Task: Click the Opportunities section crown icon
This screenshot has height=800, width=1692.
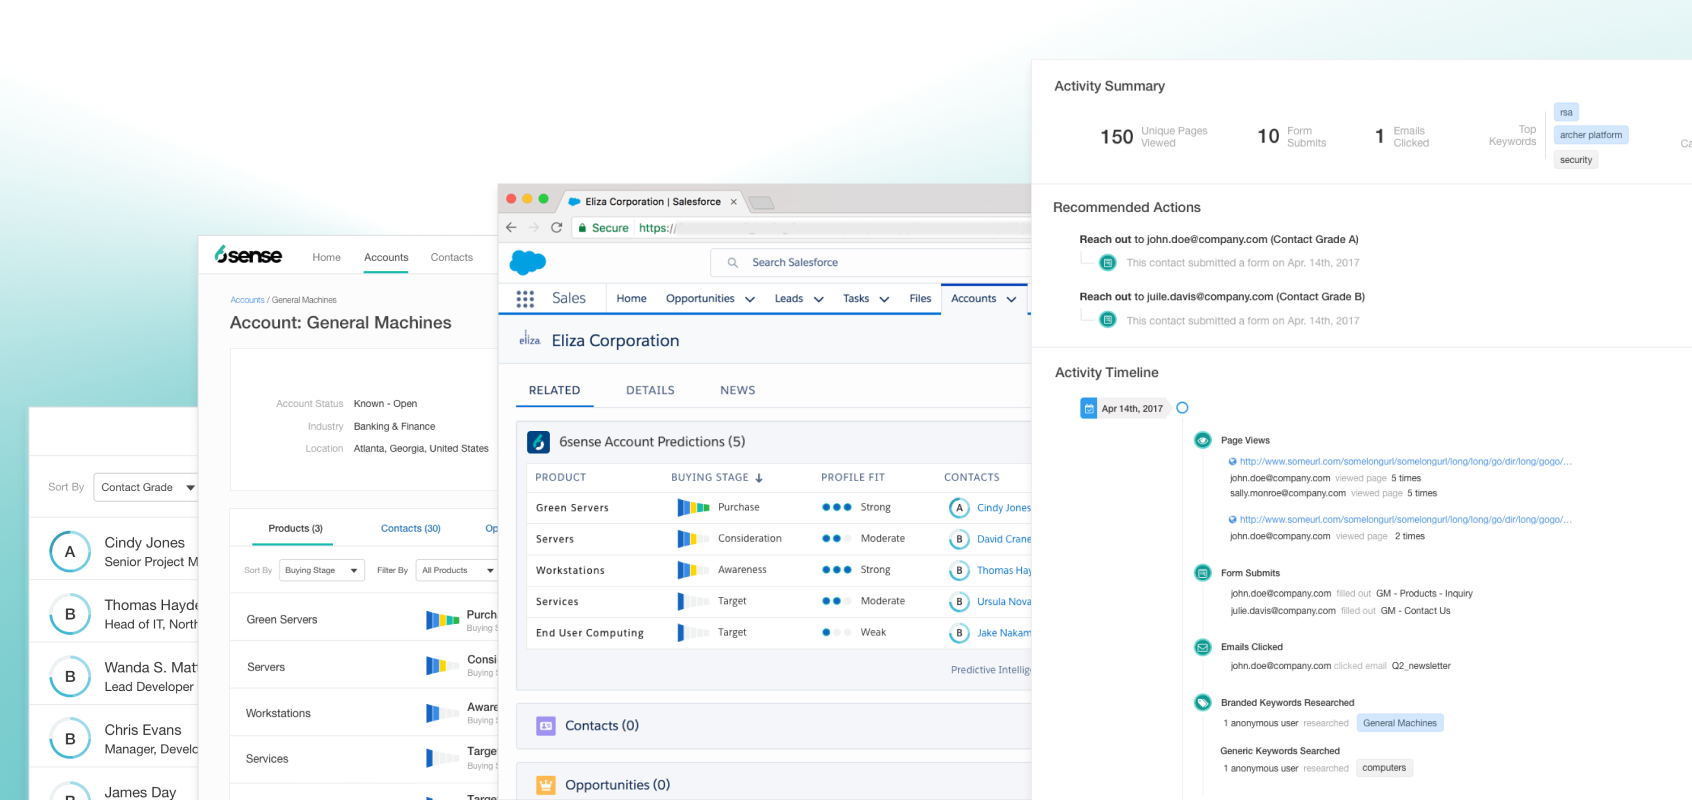Action: [x=545, y=785]
